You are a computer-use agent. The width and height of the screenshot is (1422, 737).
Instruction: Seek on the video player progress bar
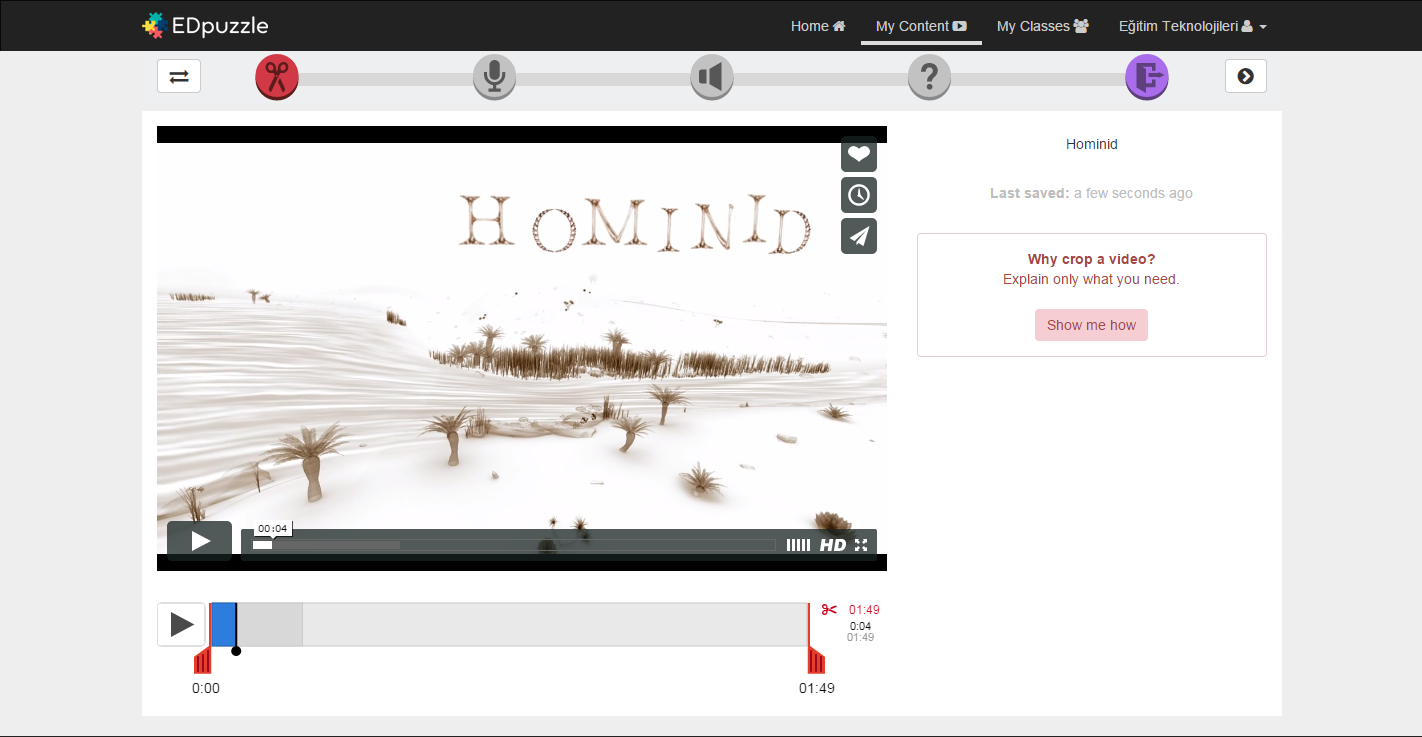coord(513,545)
